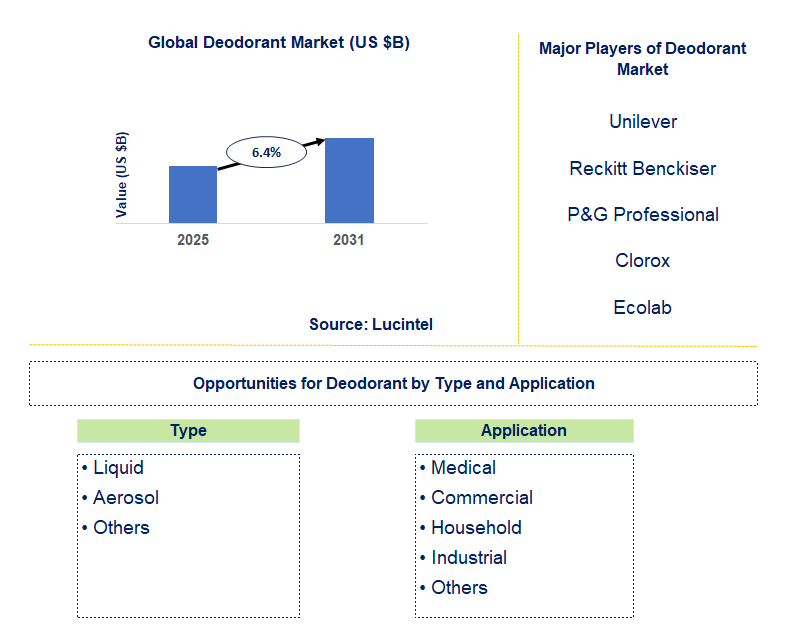Image resolution: width=788 pixels, height=633 pixels.
Task: Click the 2025 bar in chart
Action: pyautogui.click(x=193, y=194)
